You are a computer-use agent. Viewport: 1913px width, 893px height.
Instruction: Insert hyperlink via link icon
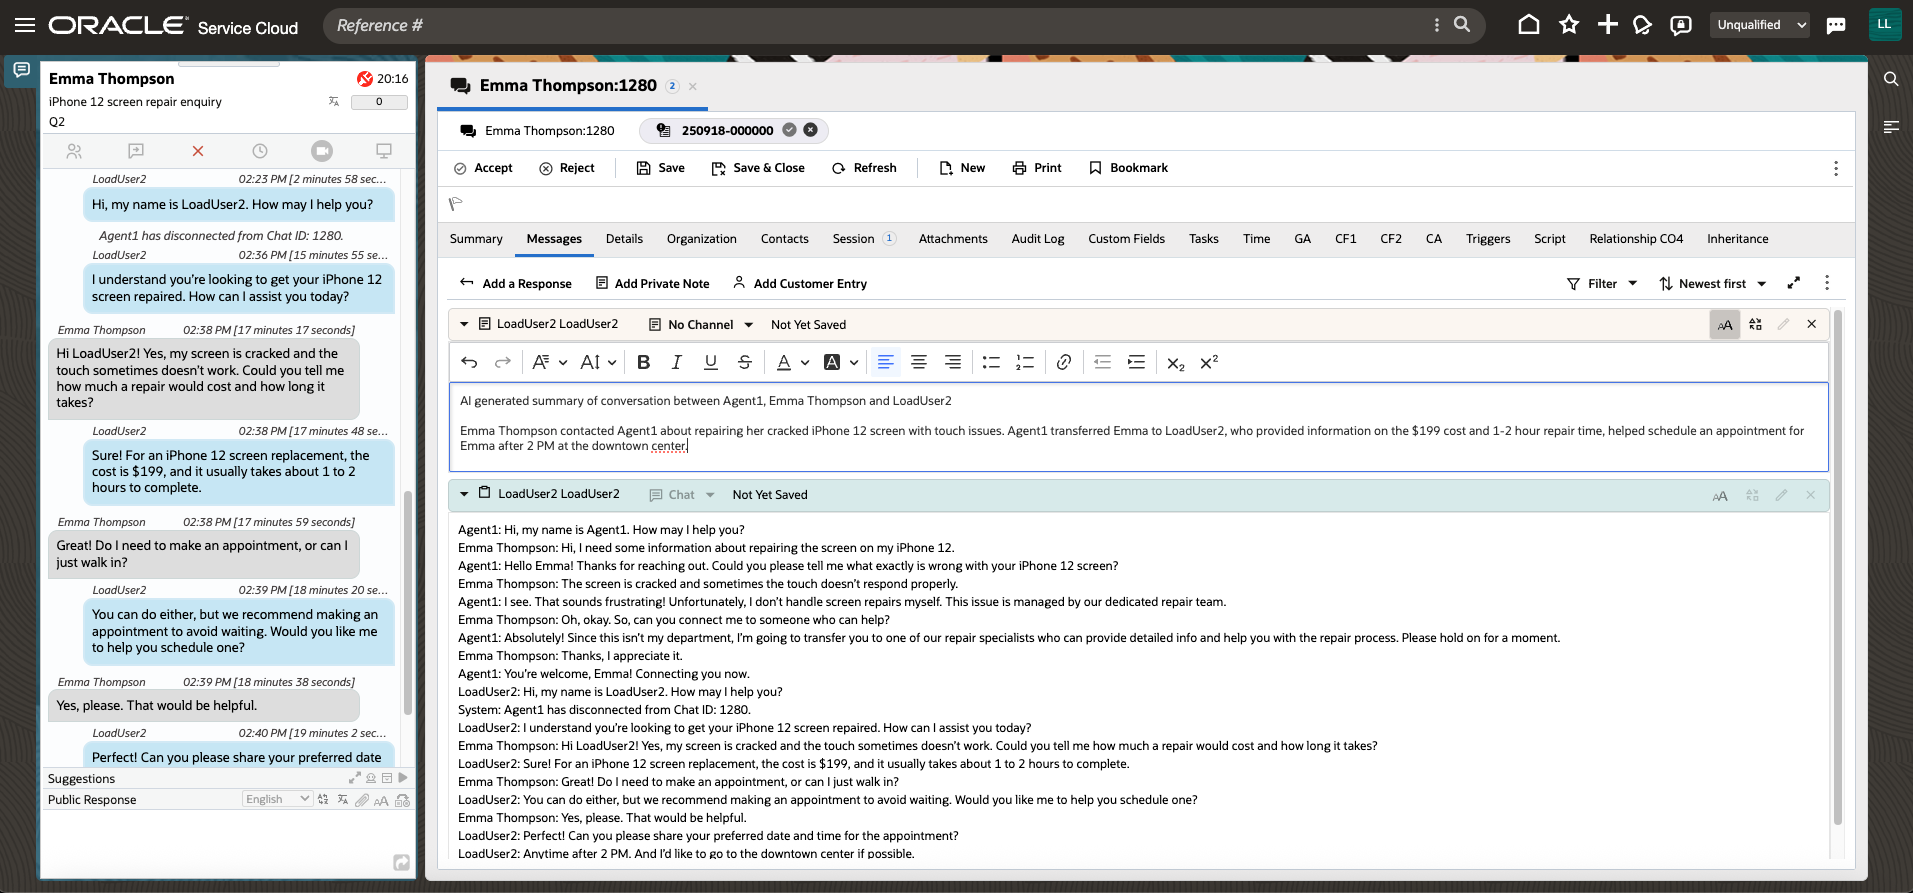coord(1064,362)
